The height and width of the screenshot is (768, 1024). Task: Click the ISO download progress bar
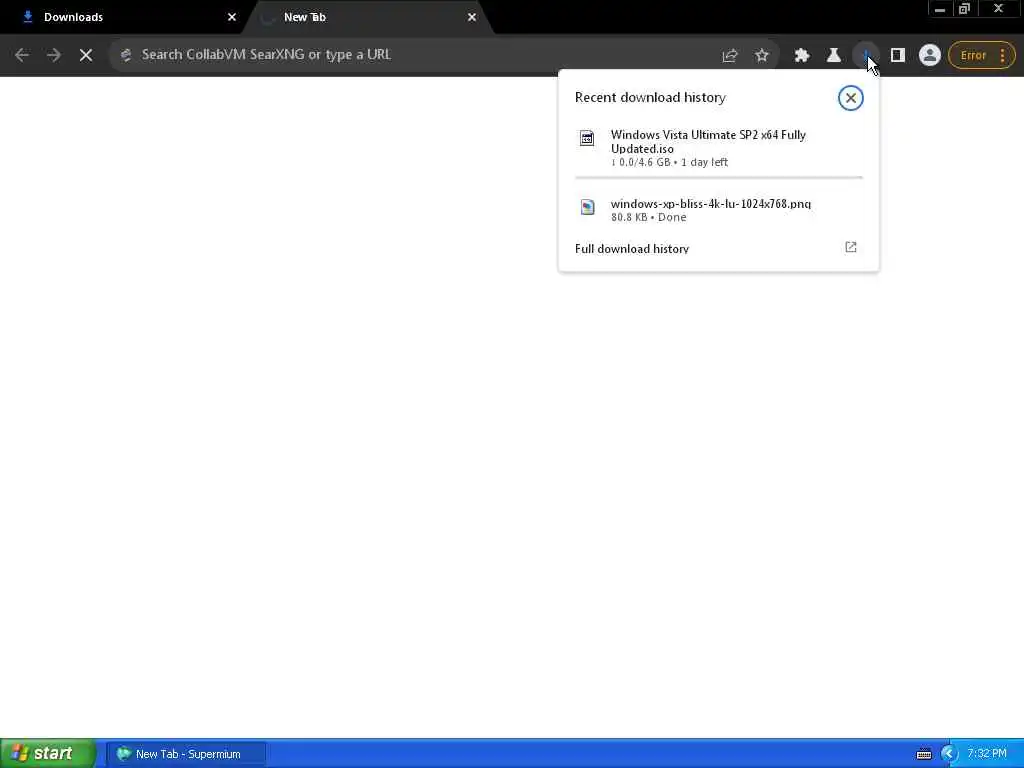coord(718,177)
